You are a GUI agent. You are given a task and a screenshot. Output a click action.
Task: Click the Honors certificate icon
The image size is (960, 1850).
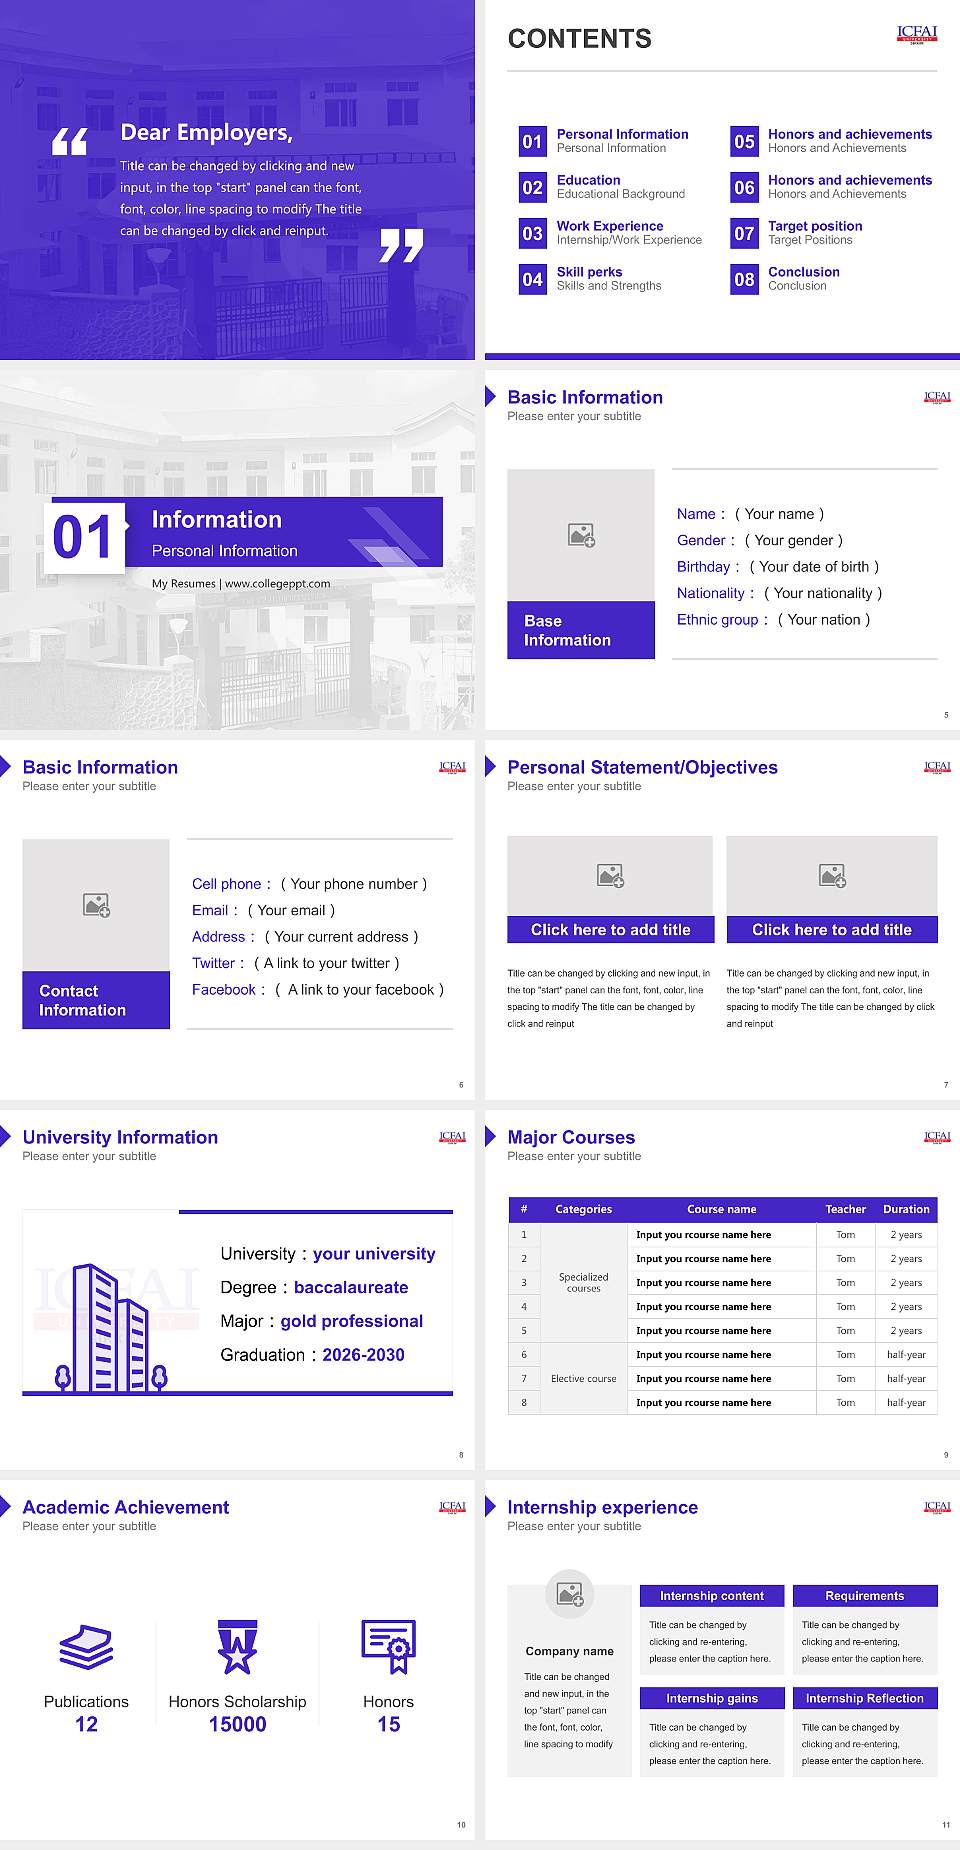pos(388,1647)
